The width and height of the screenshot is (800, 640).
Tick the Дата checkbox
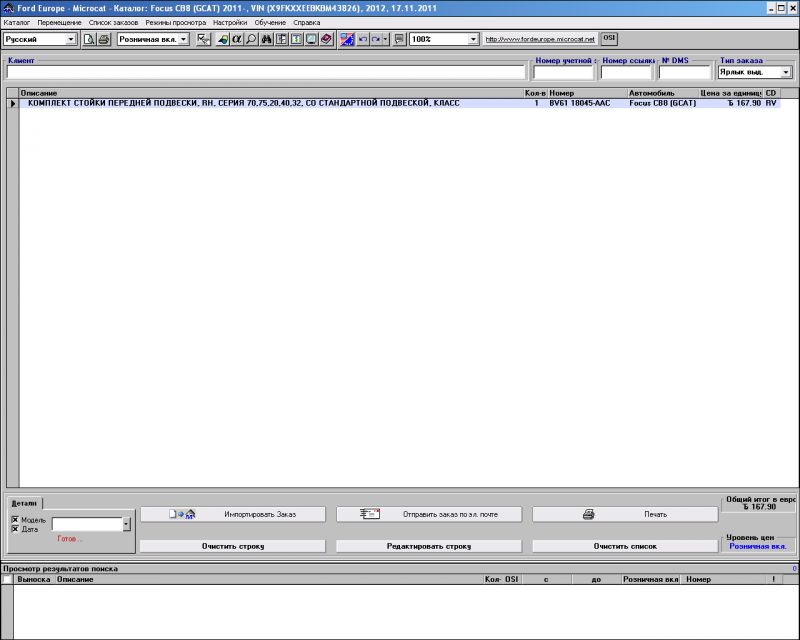pos(15,529)
